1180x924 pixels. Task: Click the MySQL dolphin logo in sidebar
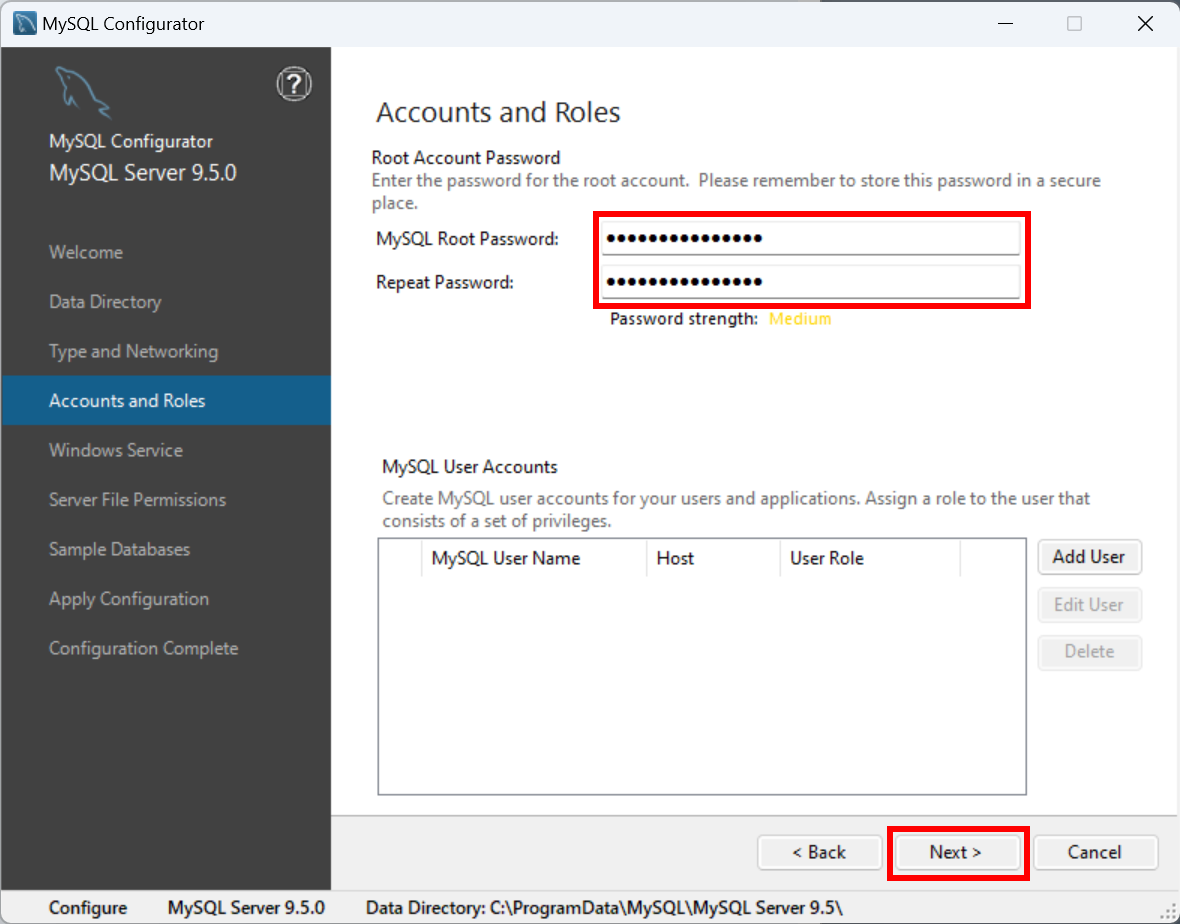coord(83,93)
